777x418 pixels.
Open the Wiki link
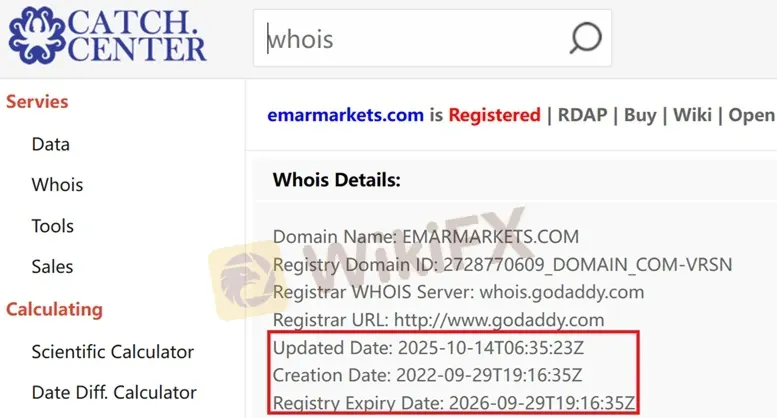click(x=692, y=115)
